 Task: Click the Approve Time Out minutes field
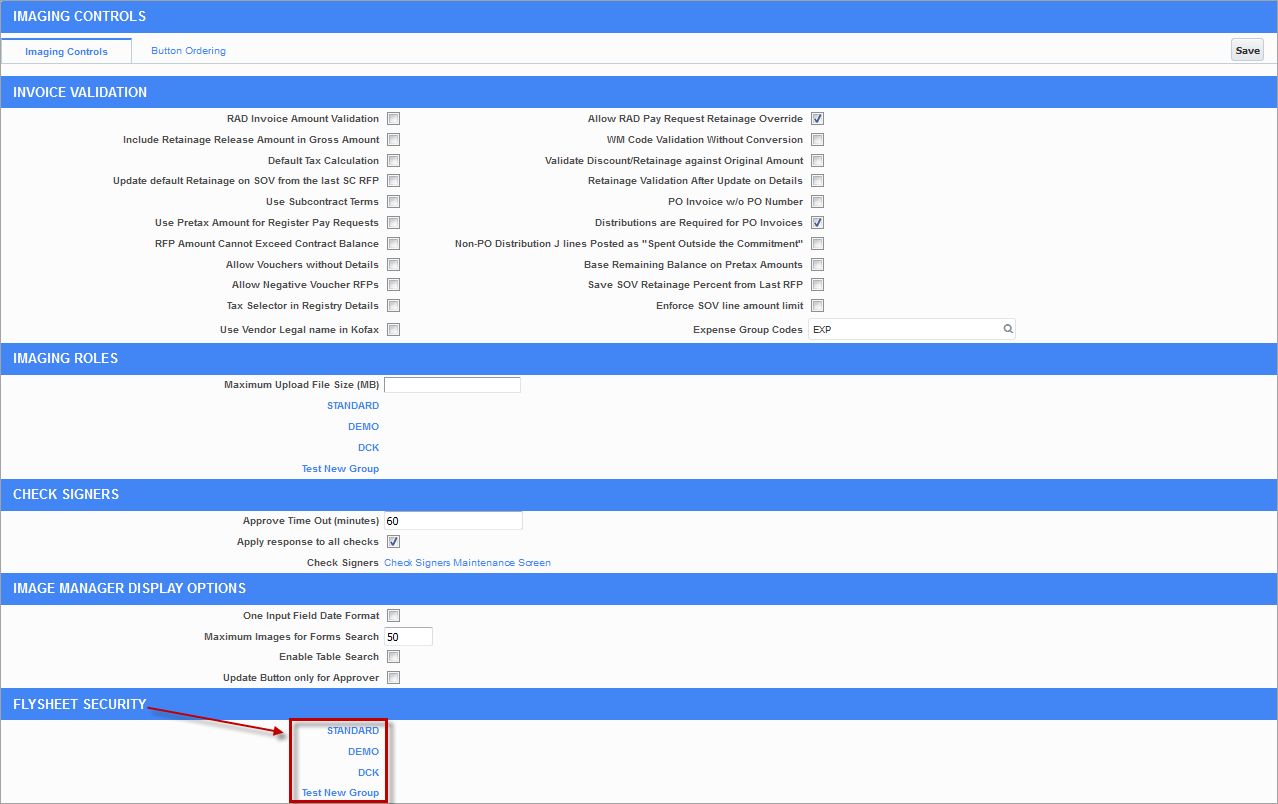coord(454,521)
